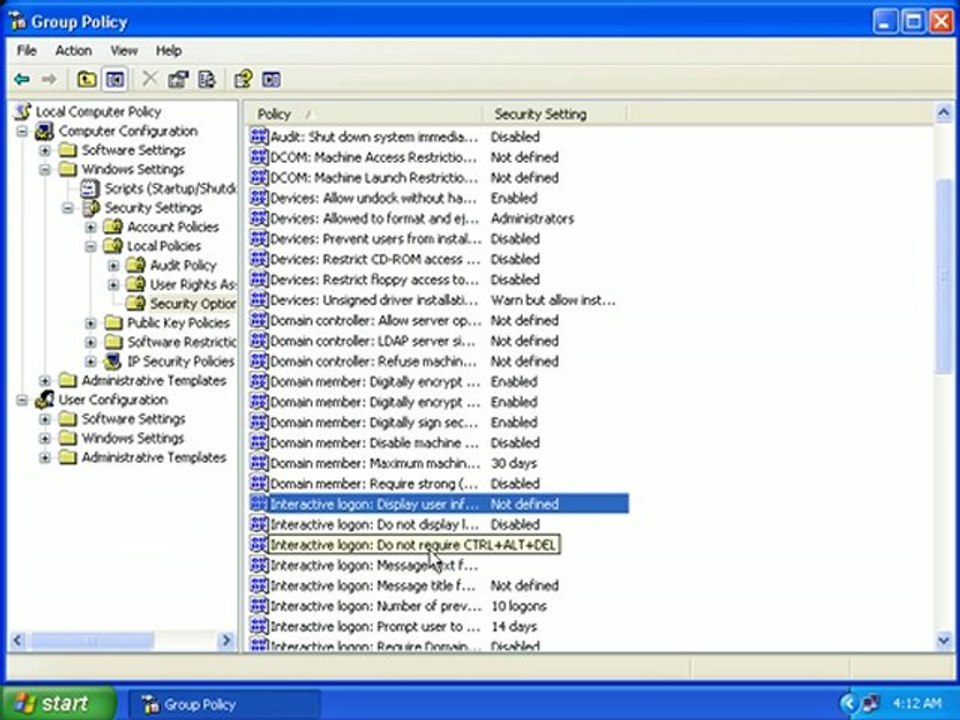
Task: Click the Export List toolbar icon
Action: tap(206, 79)
